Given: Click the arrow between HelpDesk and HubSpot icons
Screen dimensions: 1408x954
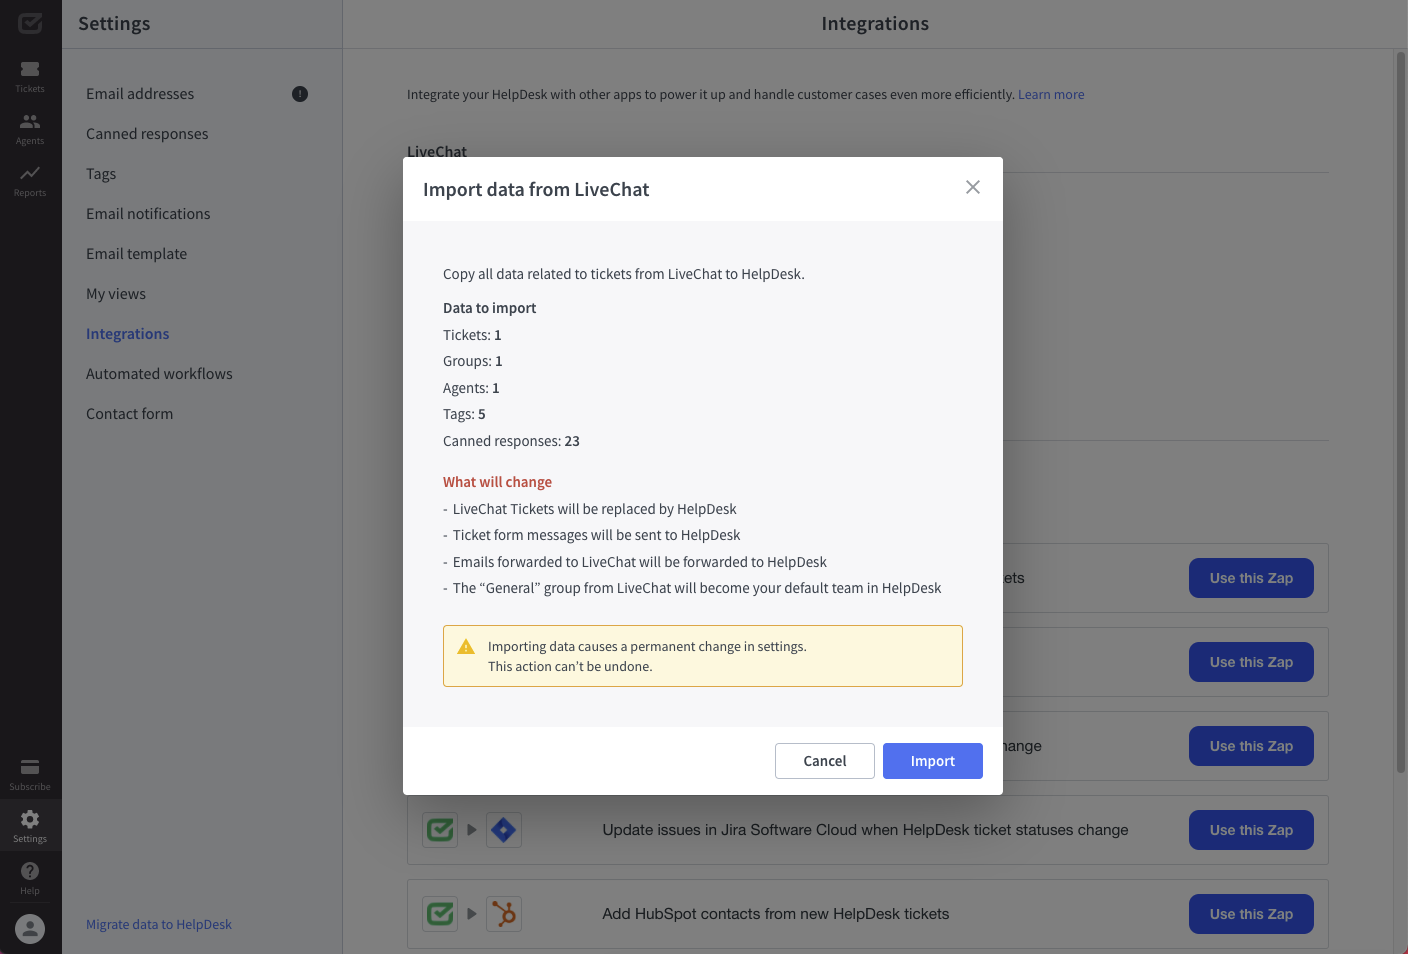Looking at the screenshot, I should click(x=472, y=914).
